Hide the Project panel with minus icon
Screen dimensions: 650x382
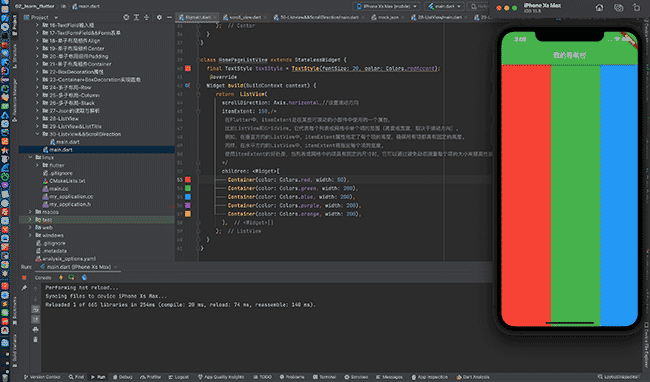tap(169, 17)
